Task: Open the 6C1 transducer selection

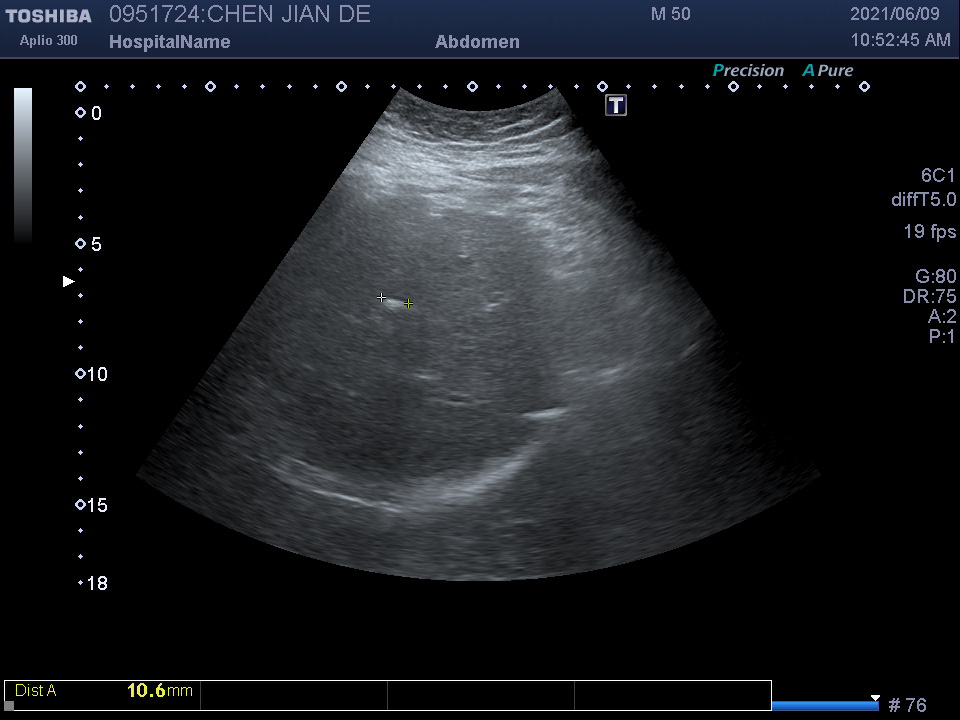Action: coord(938,175)
